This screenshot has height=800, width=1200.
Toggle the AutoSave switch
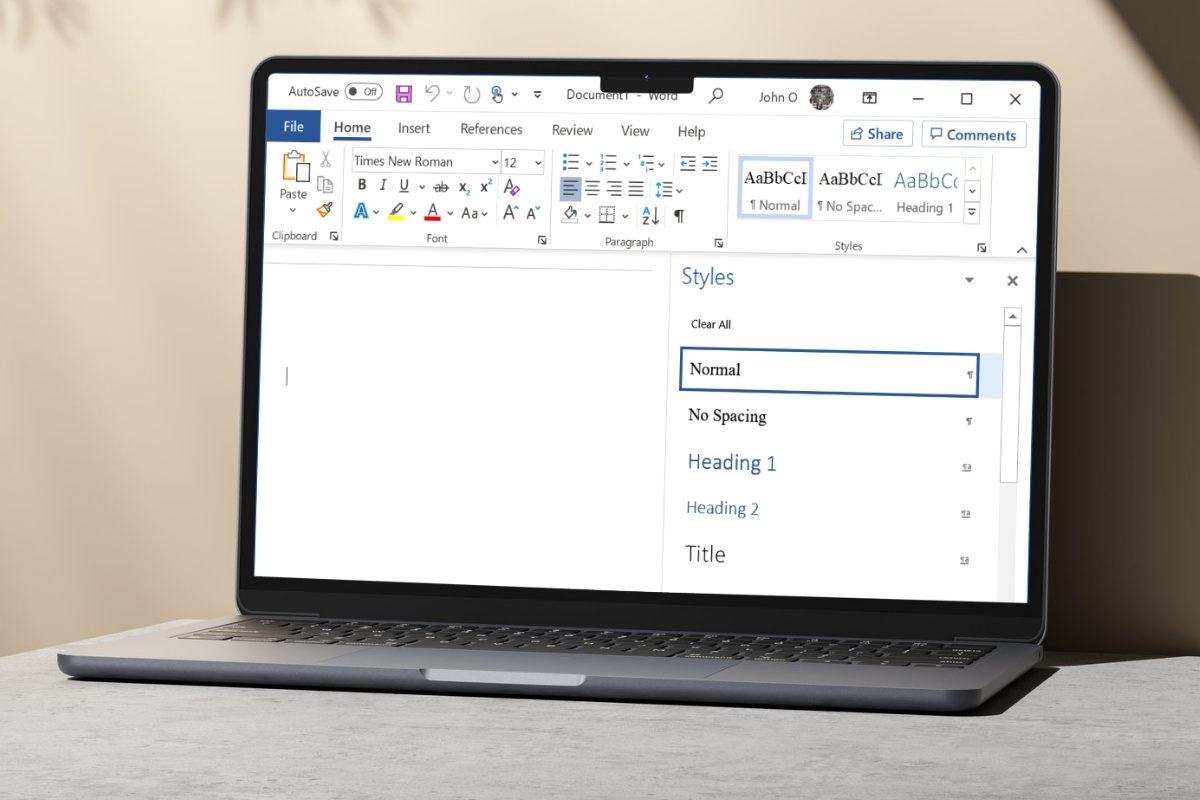pyautogui.click(x=364, y=92)
